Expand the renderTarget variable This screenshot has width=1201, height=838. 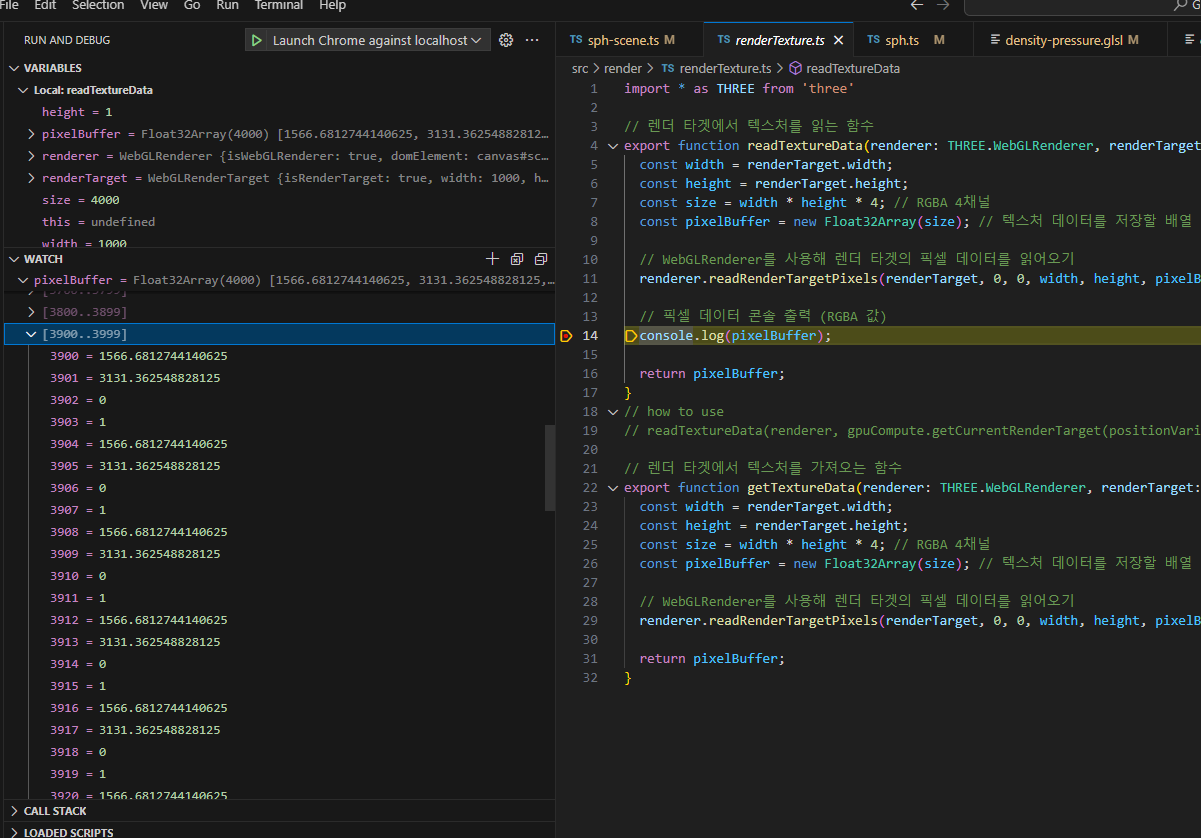click(x=32, y=178)
